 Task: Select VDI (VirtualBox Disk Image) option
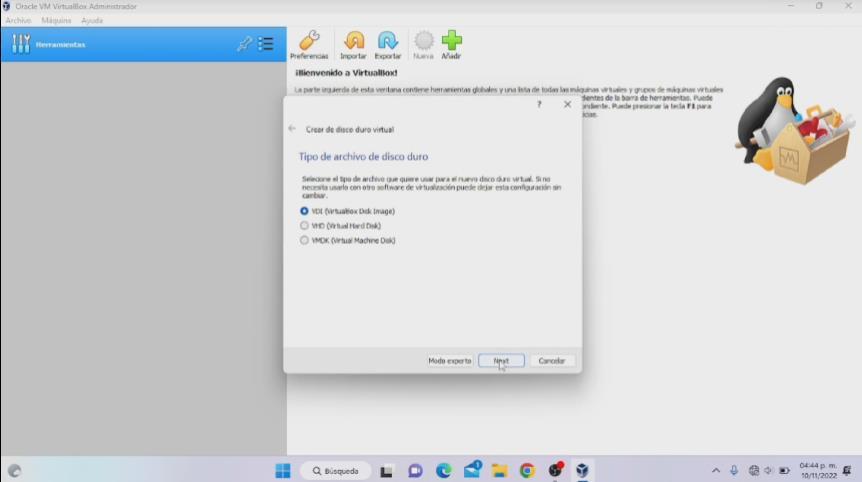click(347, 211)
